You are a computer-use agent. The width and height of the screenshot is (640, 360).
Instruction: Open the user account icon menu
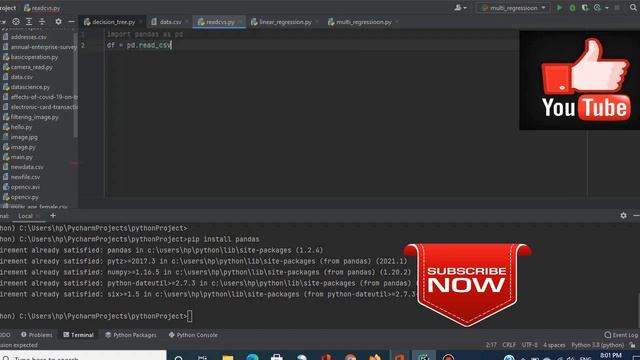tap(460, 8)
